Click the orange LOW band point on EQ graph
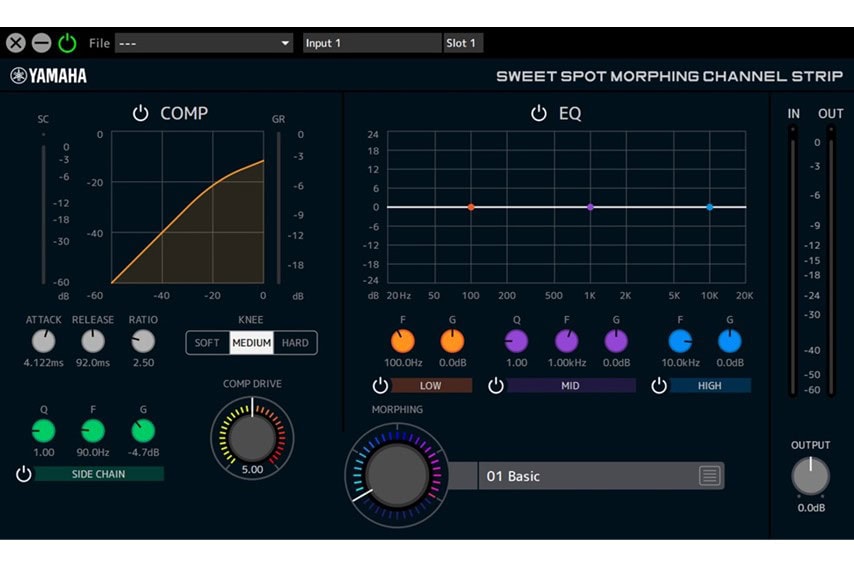Image resolution: width=854 pixels, height=567 pixels. point(471,207)
